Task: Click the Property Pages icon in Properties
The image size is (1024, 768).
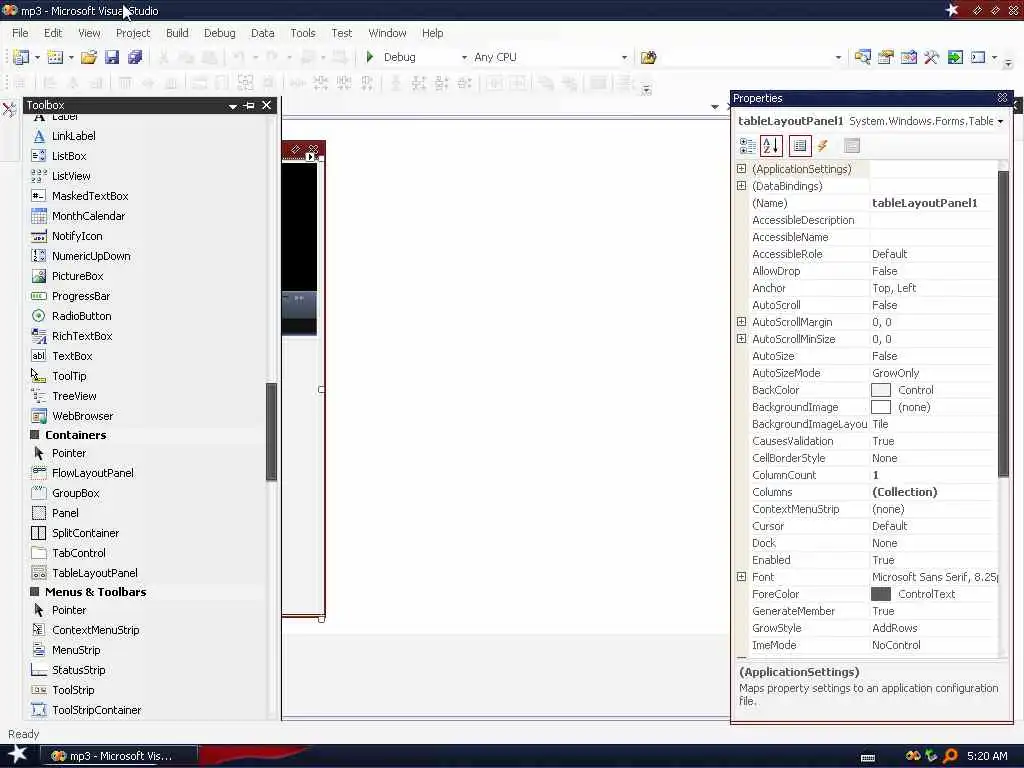Action: [852, 146]
